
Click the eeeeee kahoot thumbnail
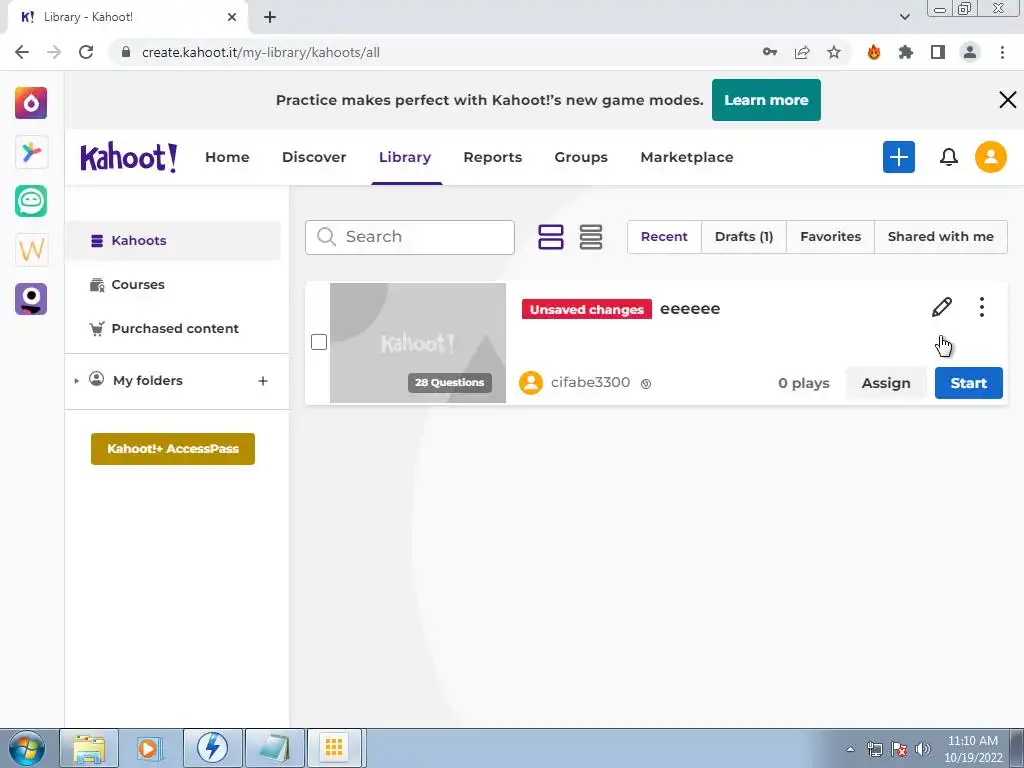[x=417, y=343]
